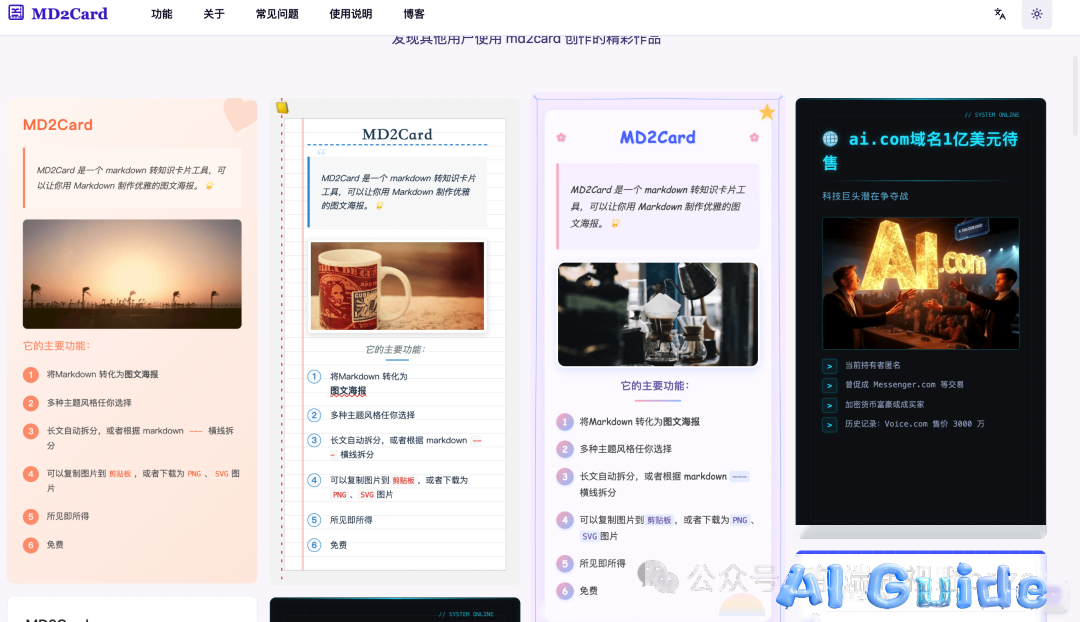This screenshot has height=622, width=1080.
Task: Click purple number 5 bullet on purple card
Action: (x=565, y=563)
